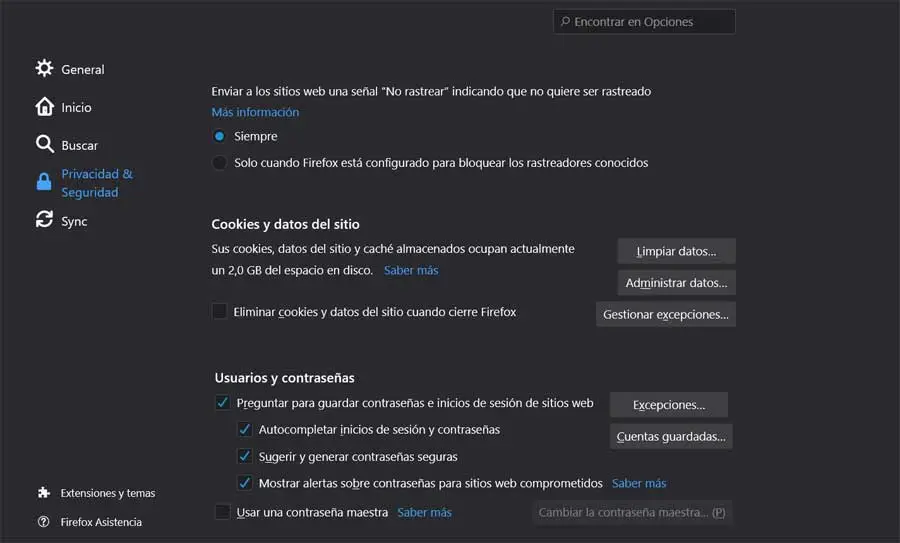This screenshot has width=900, height=543.
Task: Click the Privacidad lock icon
Action: 44,182
